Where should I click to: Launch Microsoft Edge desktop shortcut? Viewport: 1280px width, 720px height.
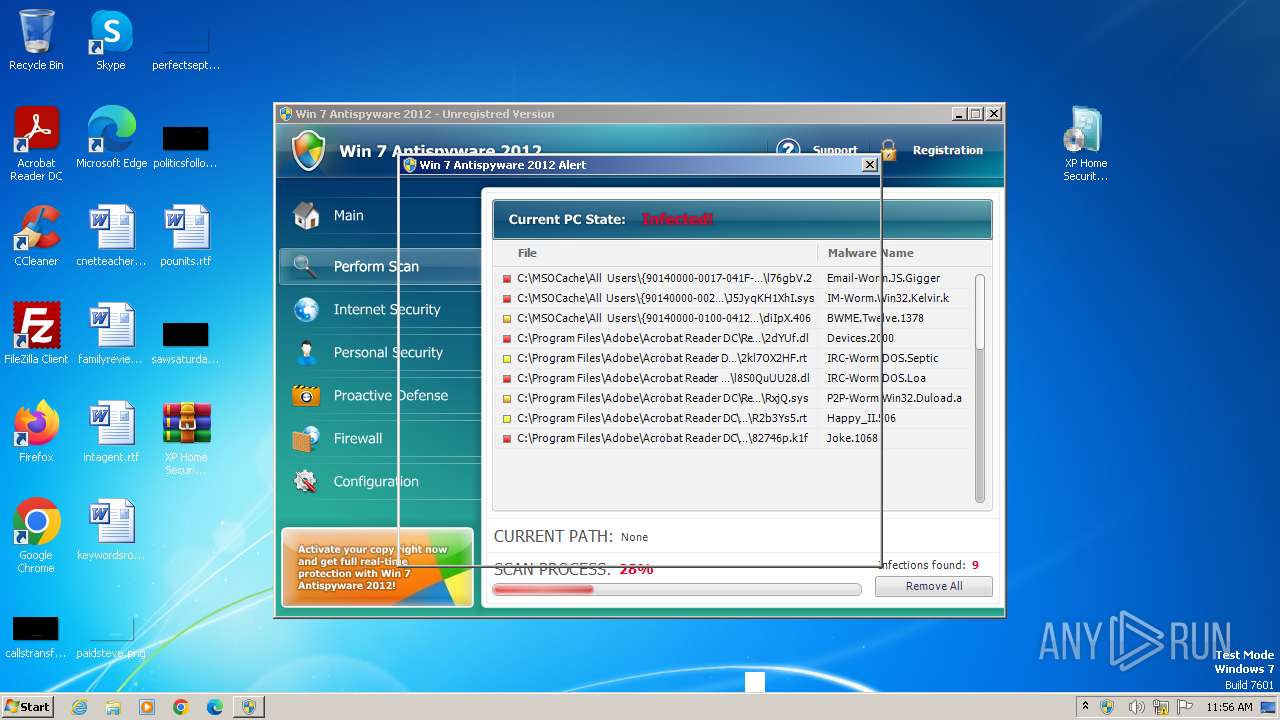pos(111,138)
